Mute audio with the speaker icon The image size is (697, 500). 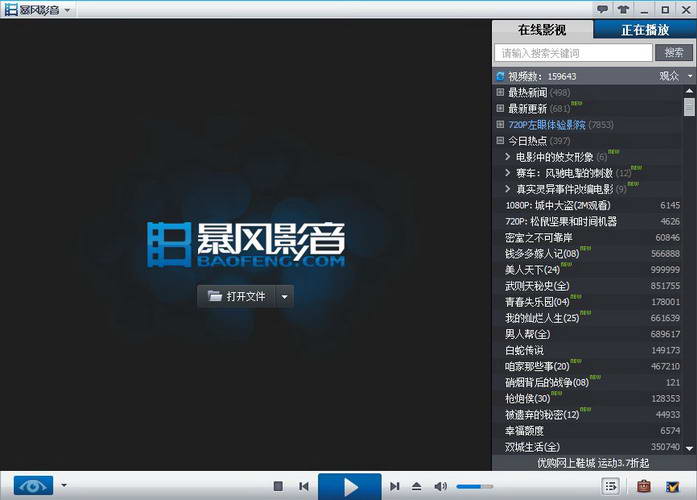440,486
